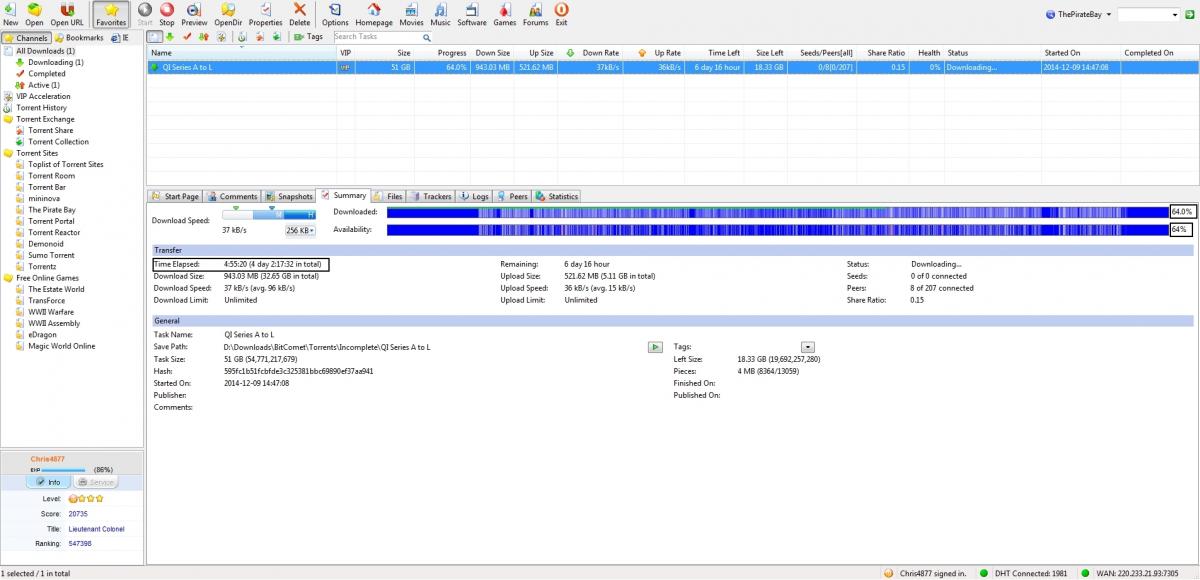Click the Properties toolbar icon
The image size is (1200, 580).
click(x=265, y=14)
